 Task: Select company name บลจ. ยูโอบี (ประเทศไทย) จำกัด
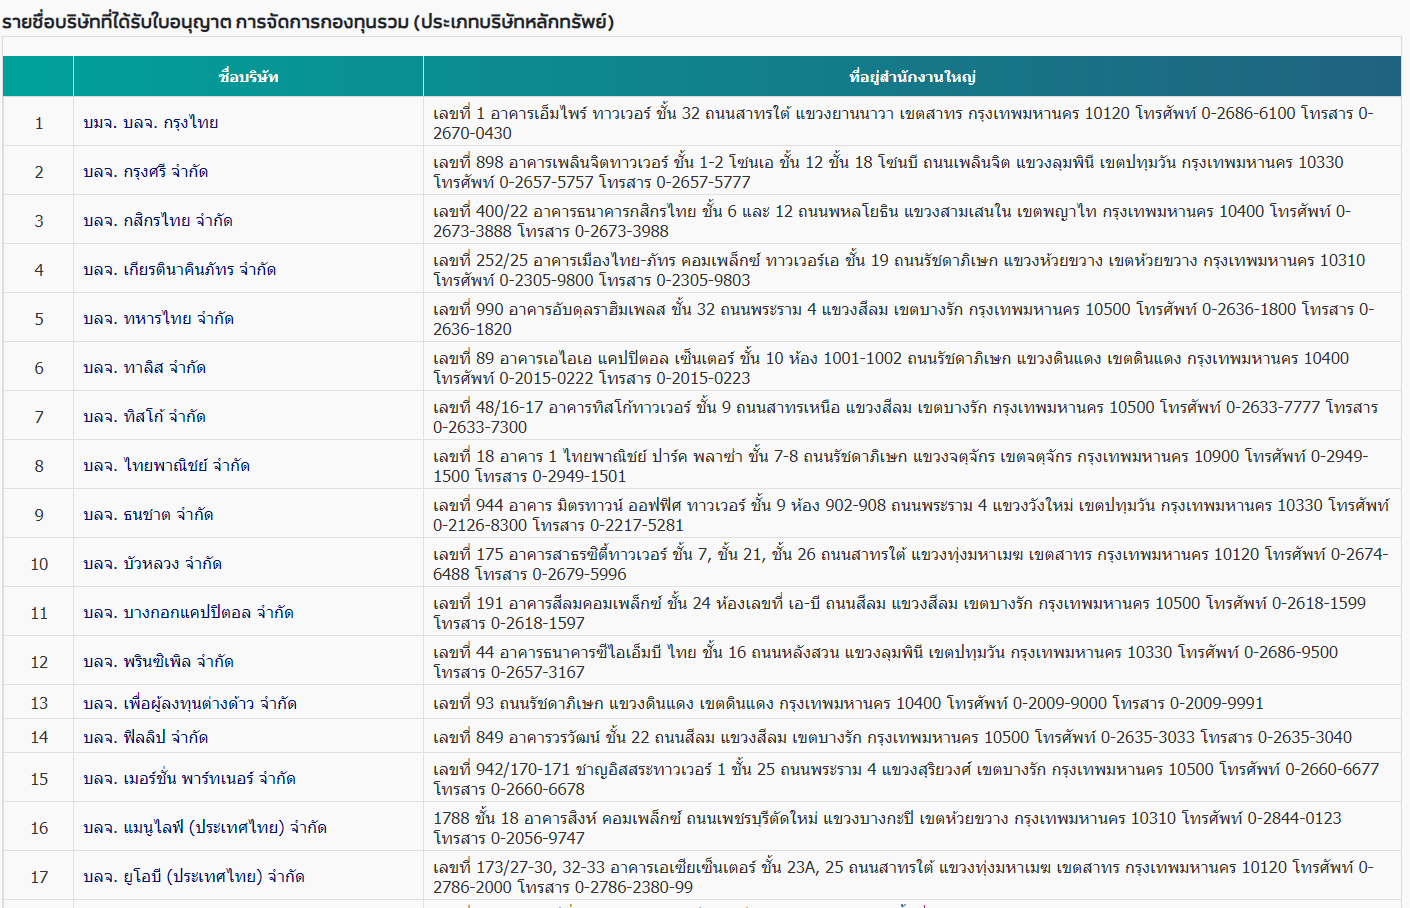(x=194, y=876)
